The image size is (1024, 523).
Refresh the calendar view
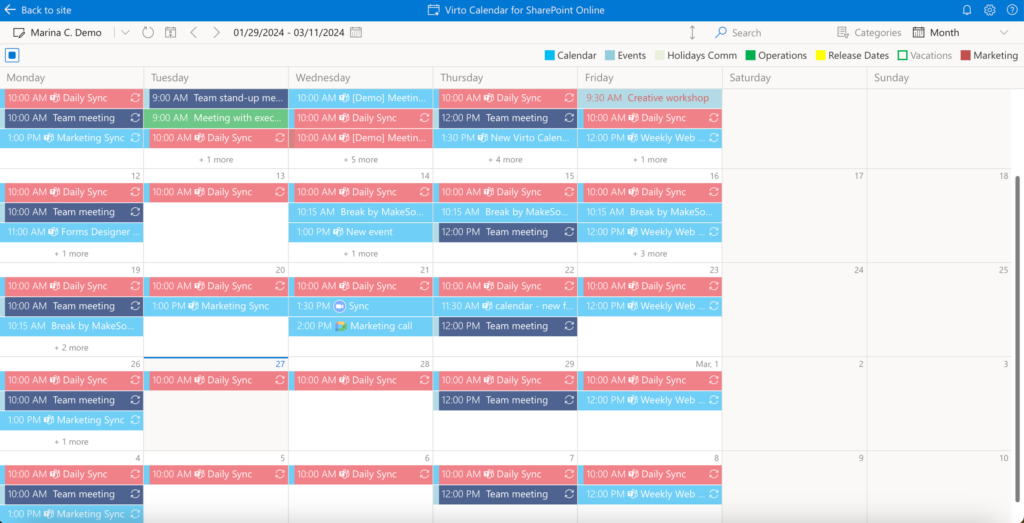point(148,33)
